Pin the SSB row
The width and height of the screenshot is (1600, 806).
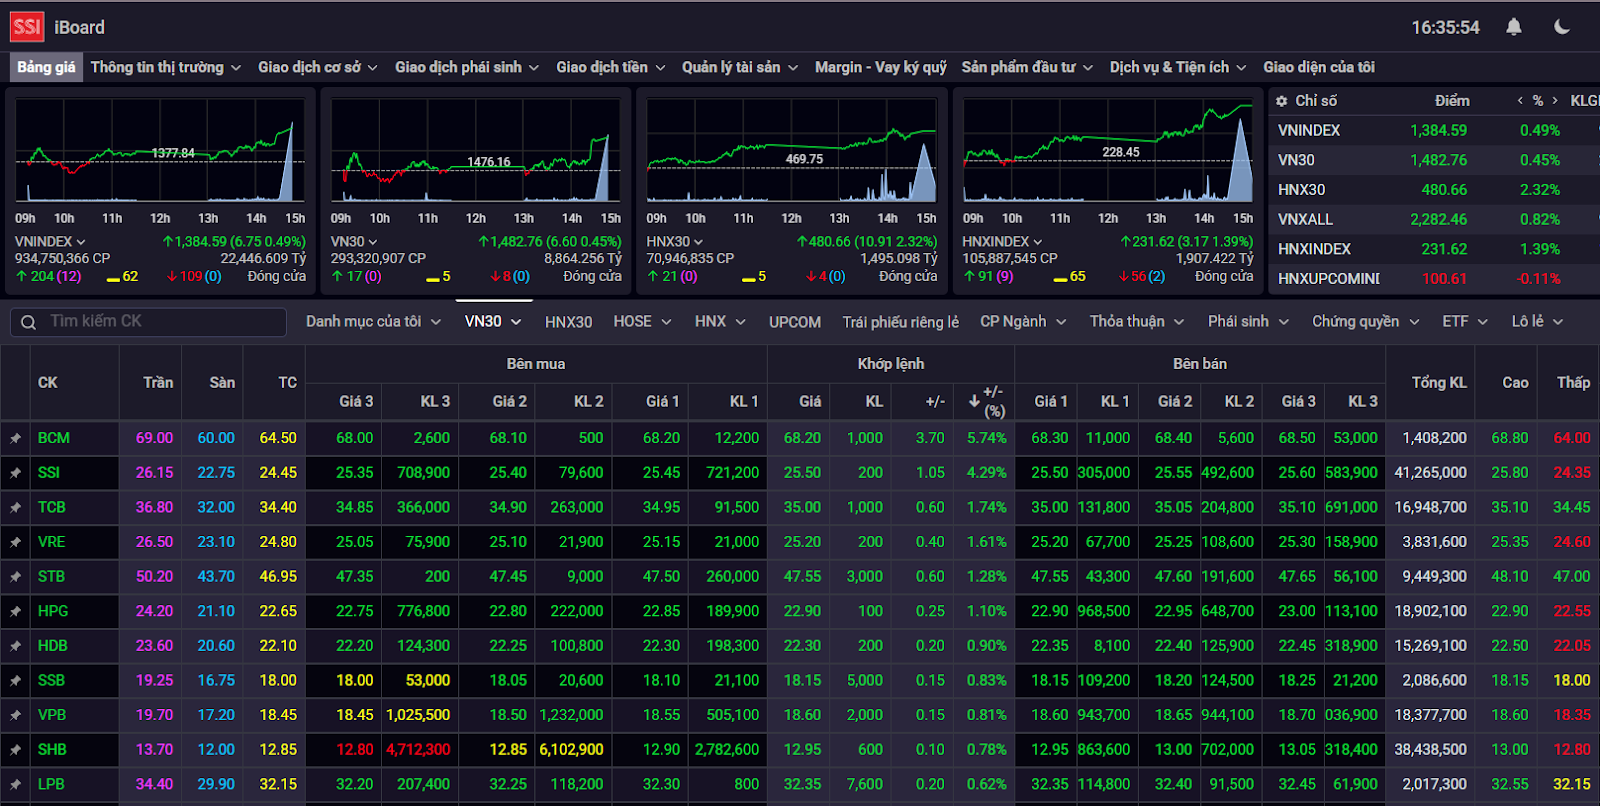(x=15, y=681)
